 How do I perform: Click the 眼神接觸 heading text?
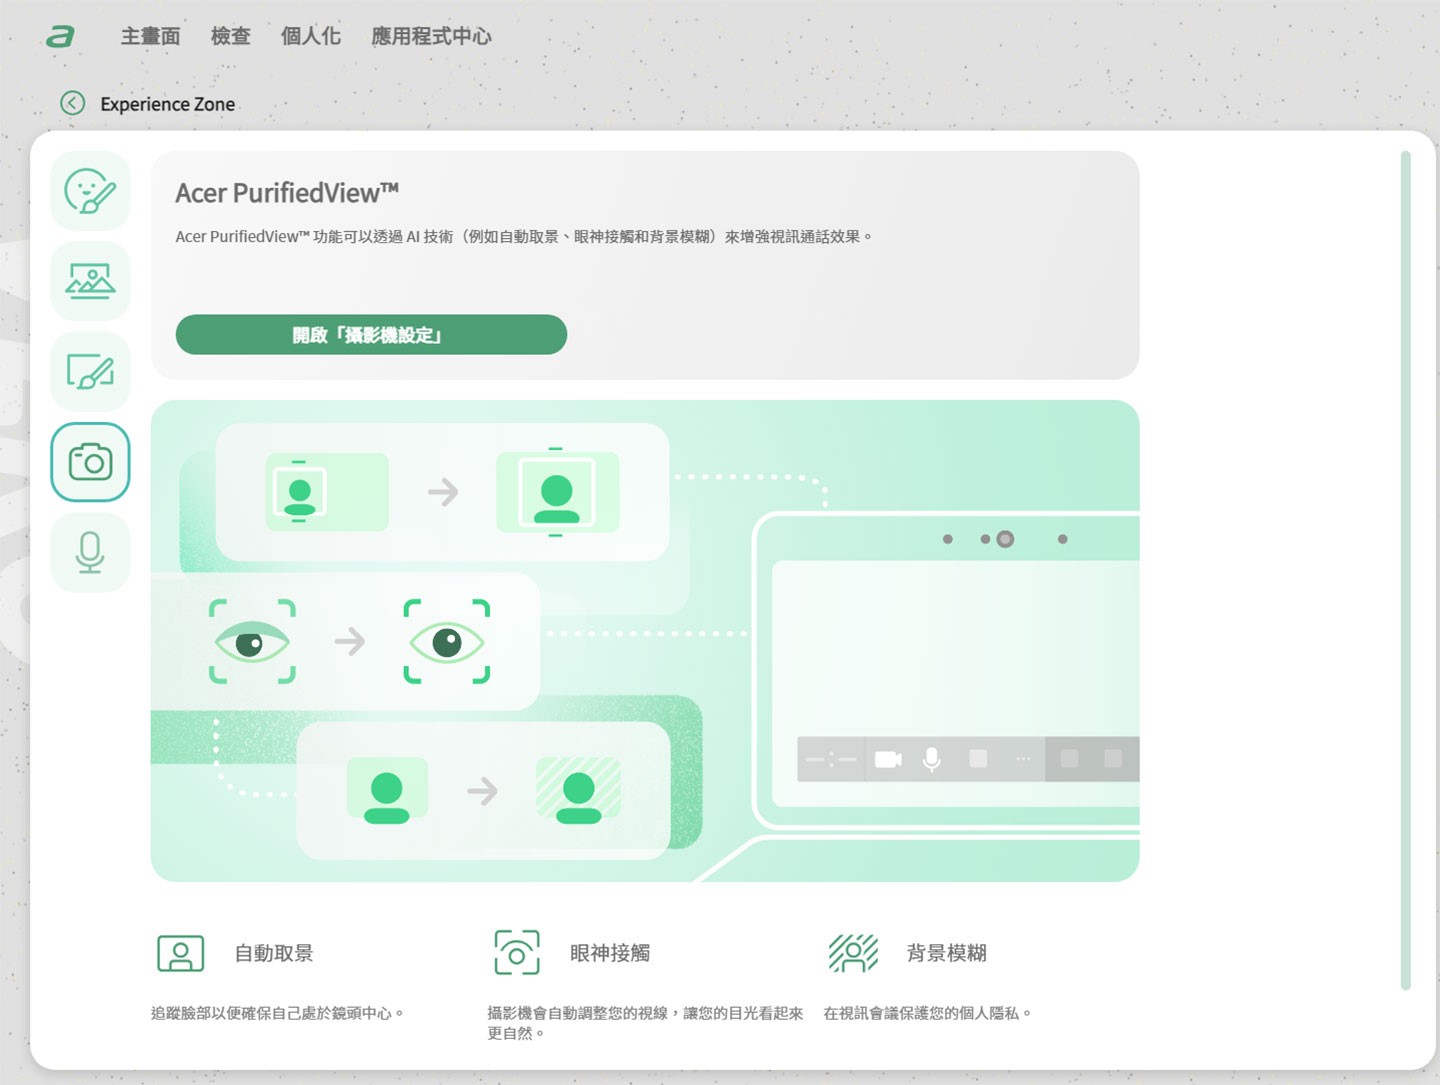610,953
